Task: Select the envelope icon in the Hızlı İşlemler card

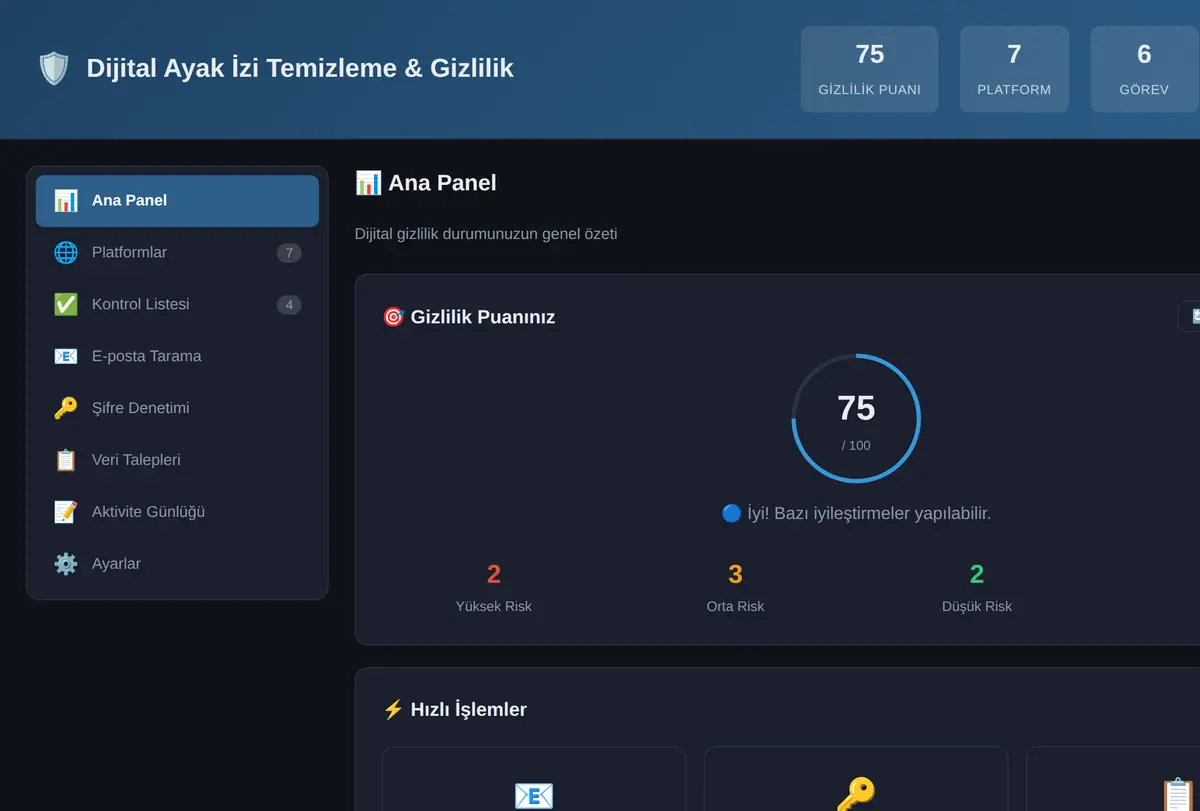Action: coord(534,796)
